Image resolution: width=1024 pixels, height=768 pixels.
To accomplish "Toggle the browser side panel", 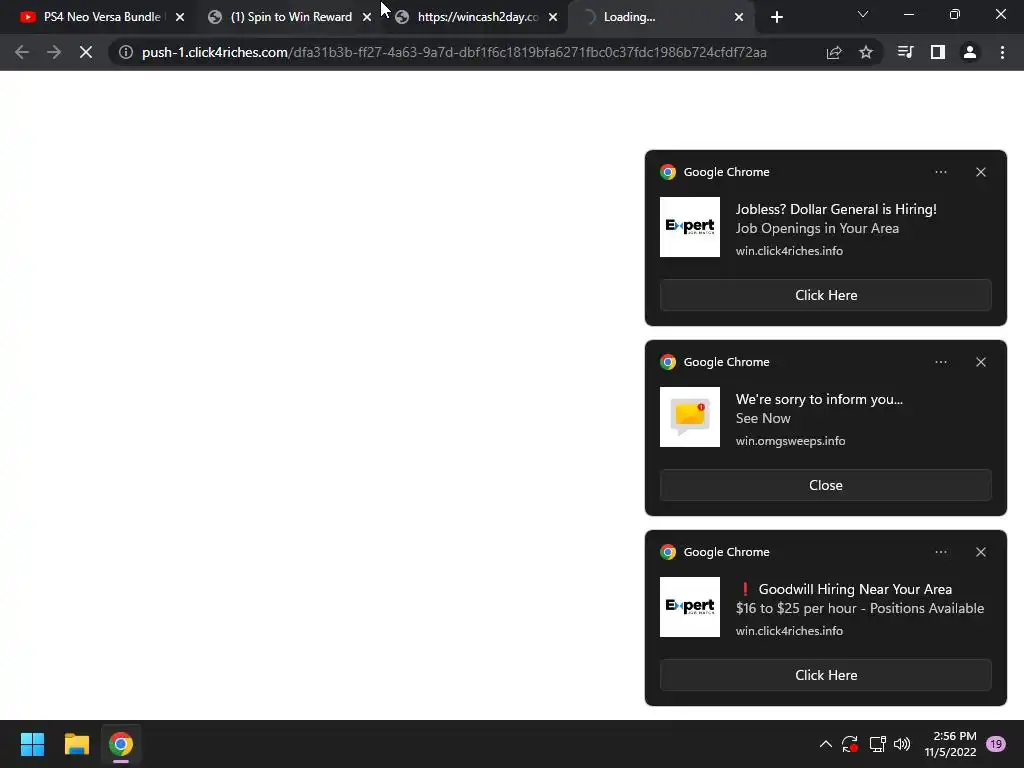I will click(938, 52).
